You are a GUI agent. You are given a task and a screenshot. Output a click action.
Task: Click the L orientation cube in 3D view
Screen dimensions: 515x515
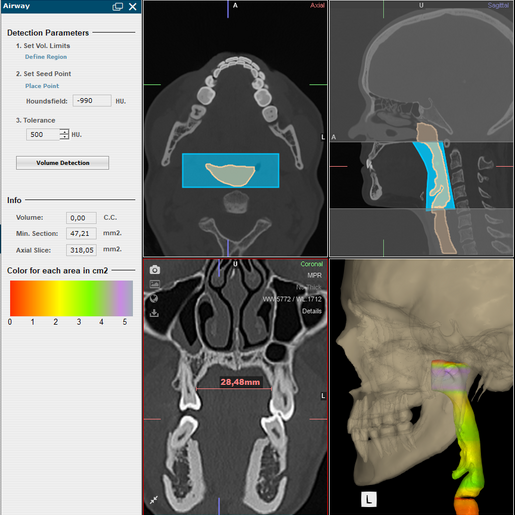pos(369,499)
